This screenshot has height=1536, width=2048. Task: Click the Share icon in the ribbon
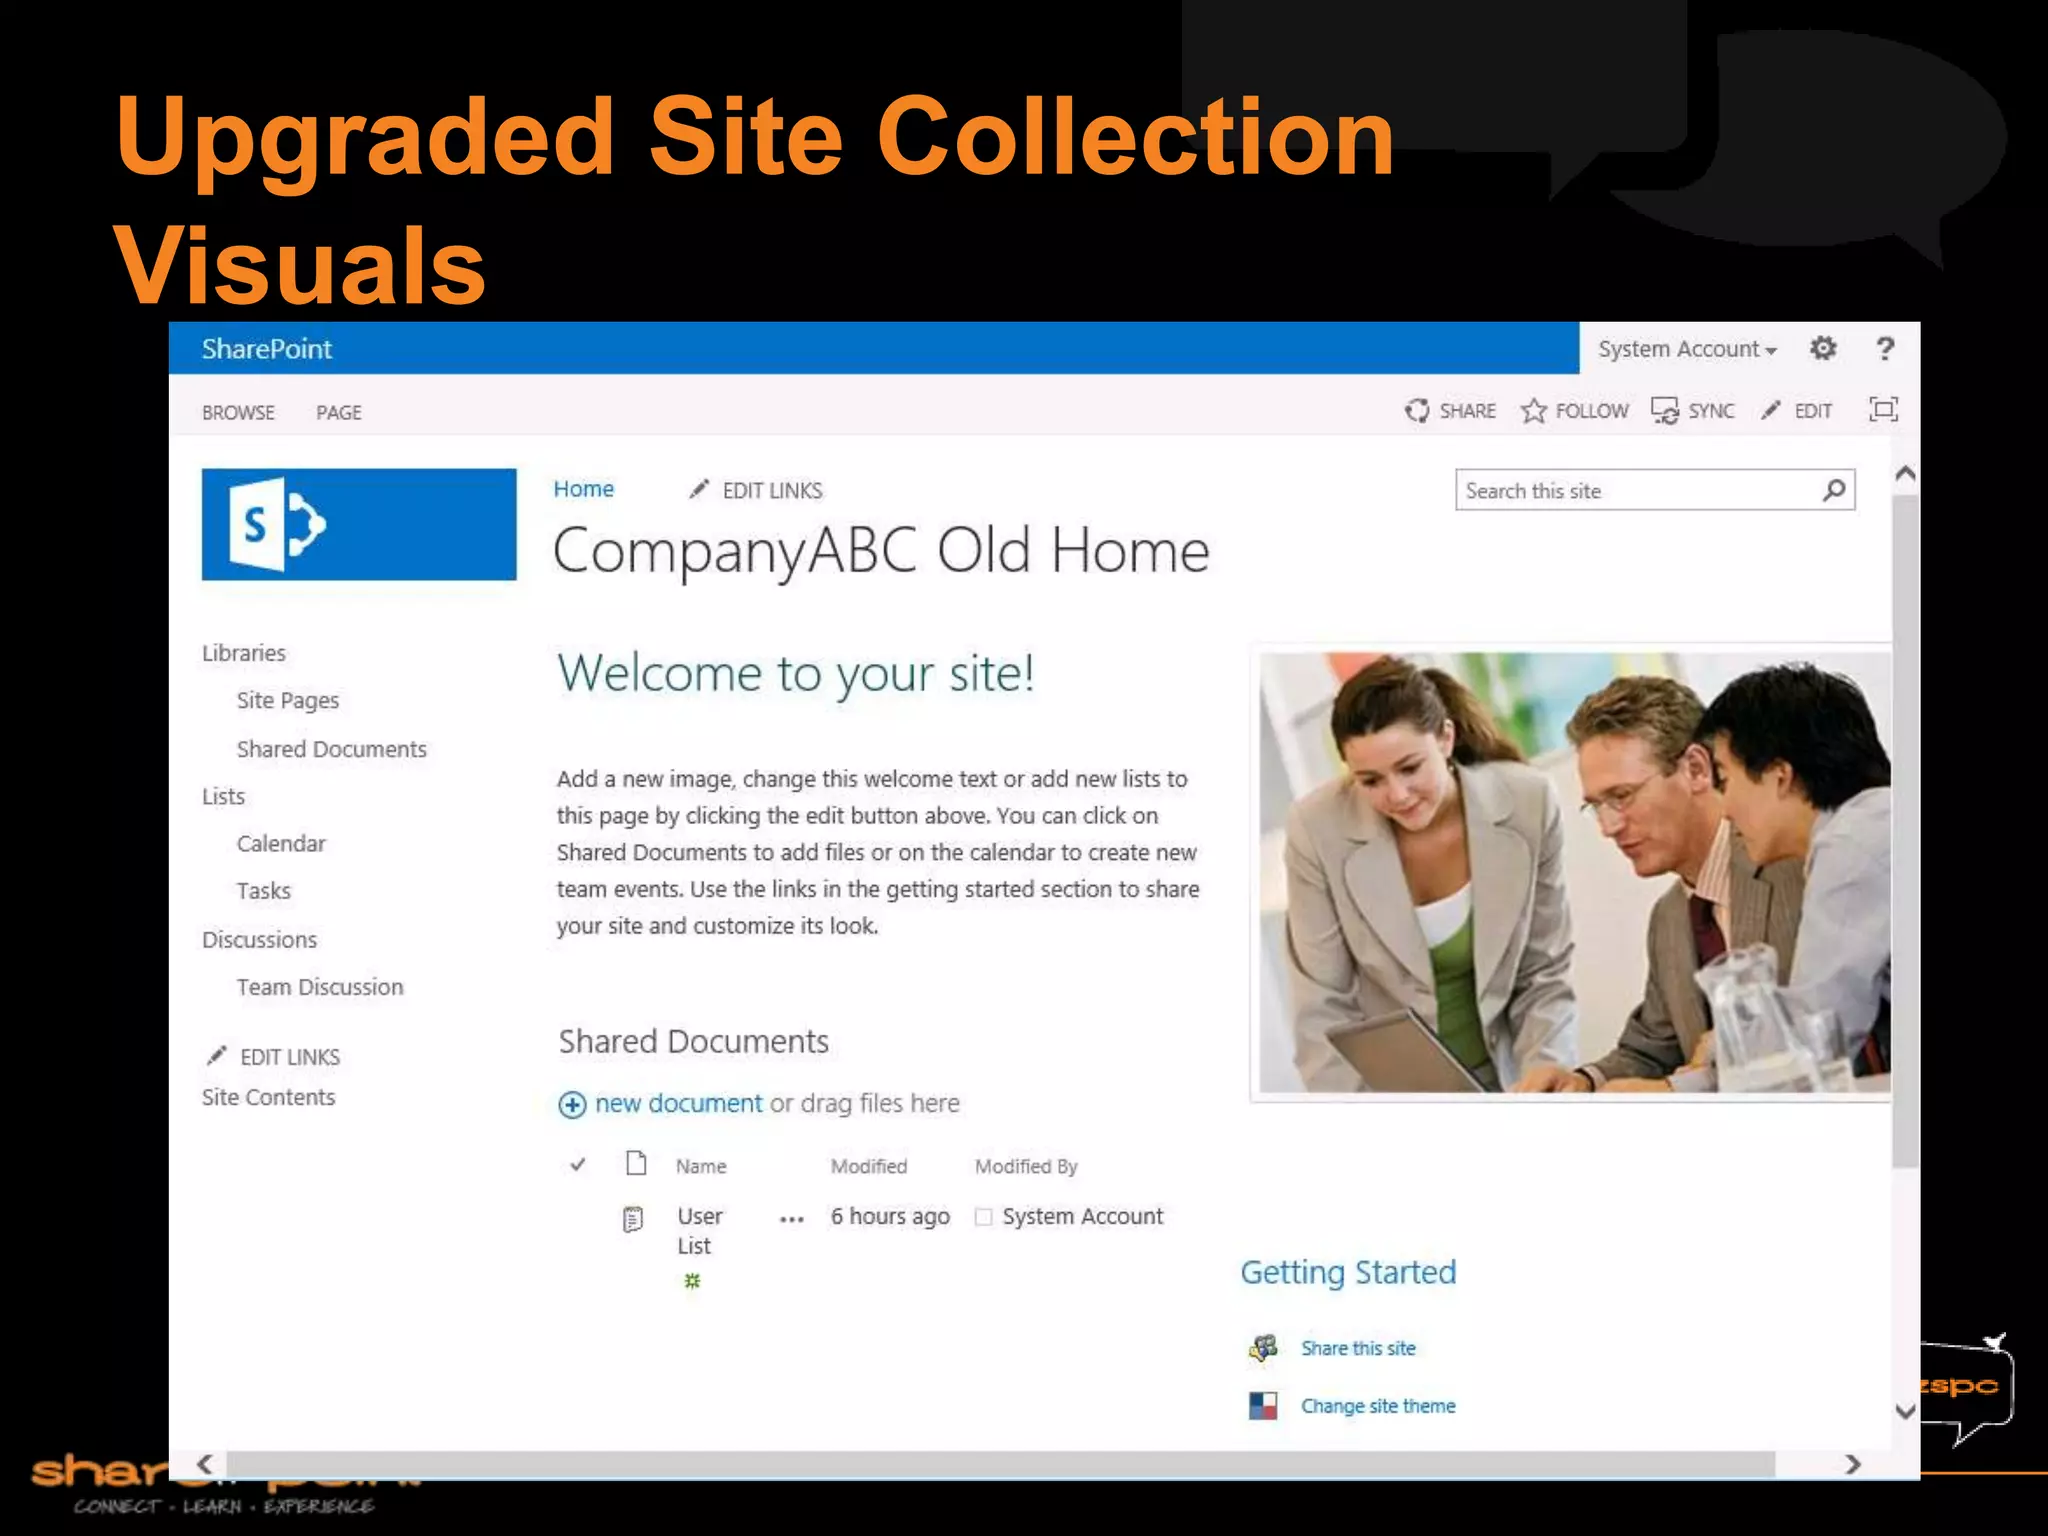click(x=1417, y=410)
